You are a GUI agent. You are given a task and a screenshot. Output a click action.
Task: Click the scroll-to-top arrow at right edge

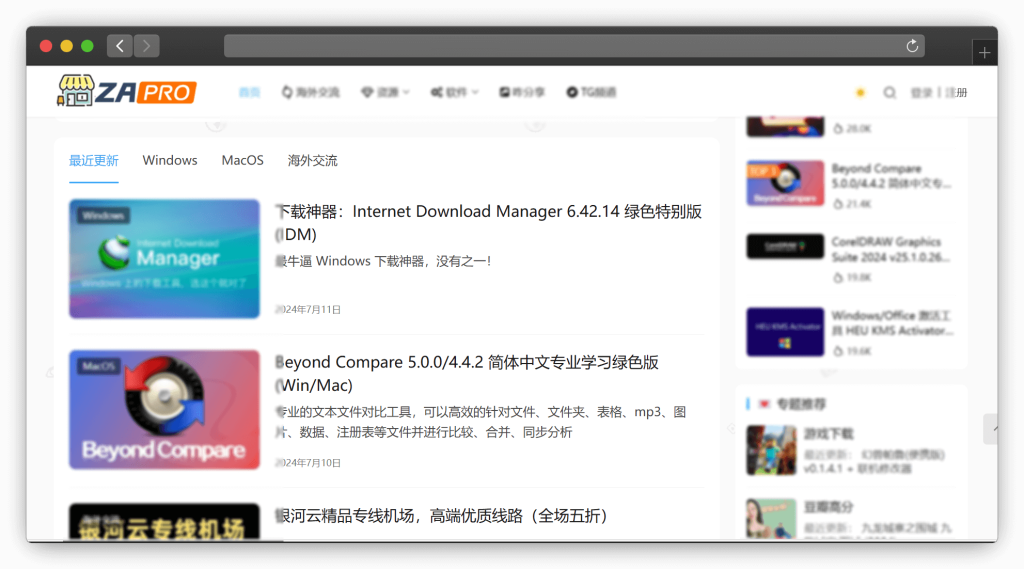[x=991, y=429]
